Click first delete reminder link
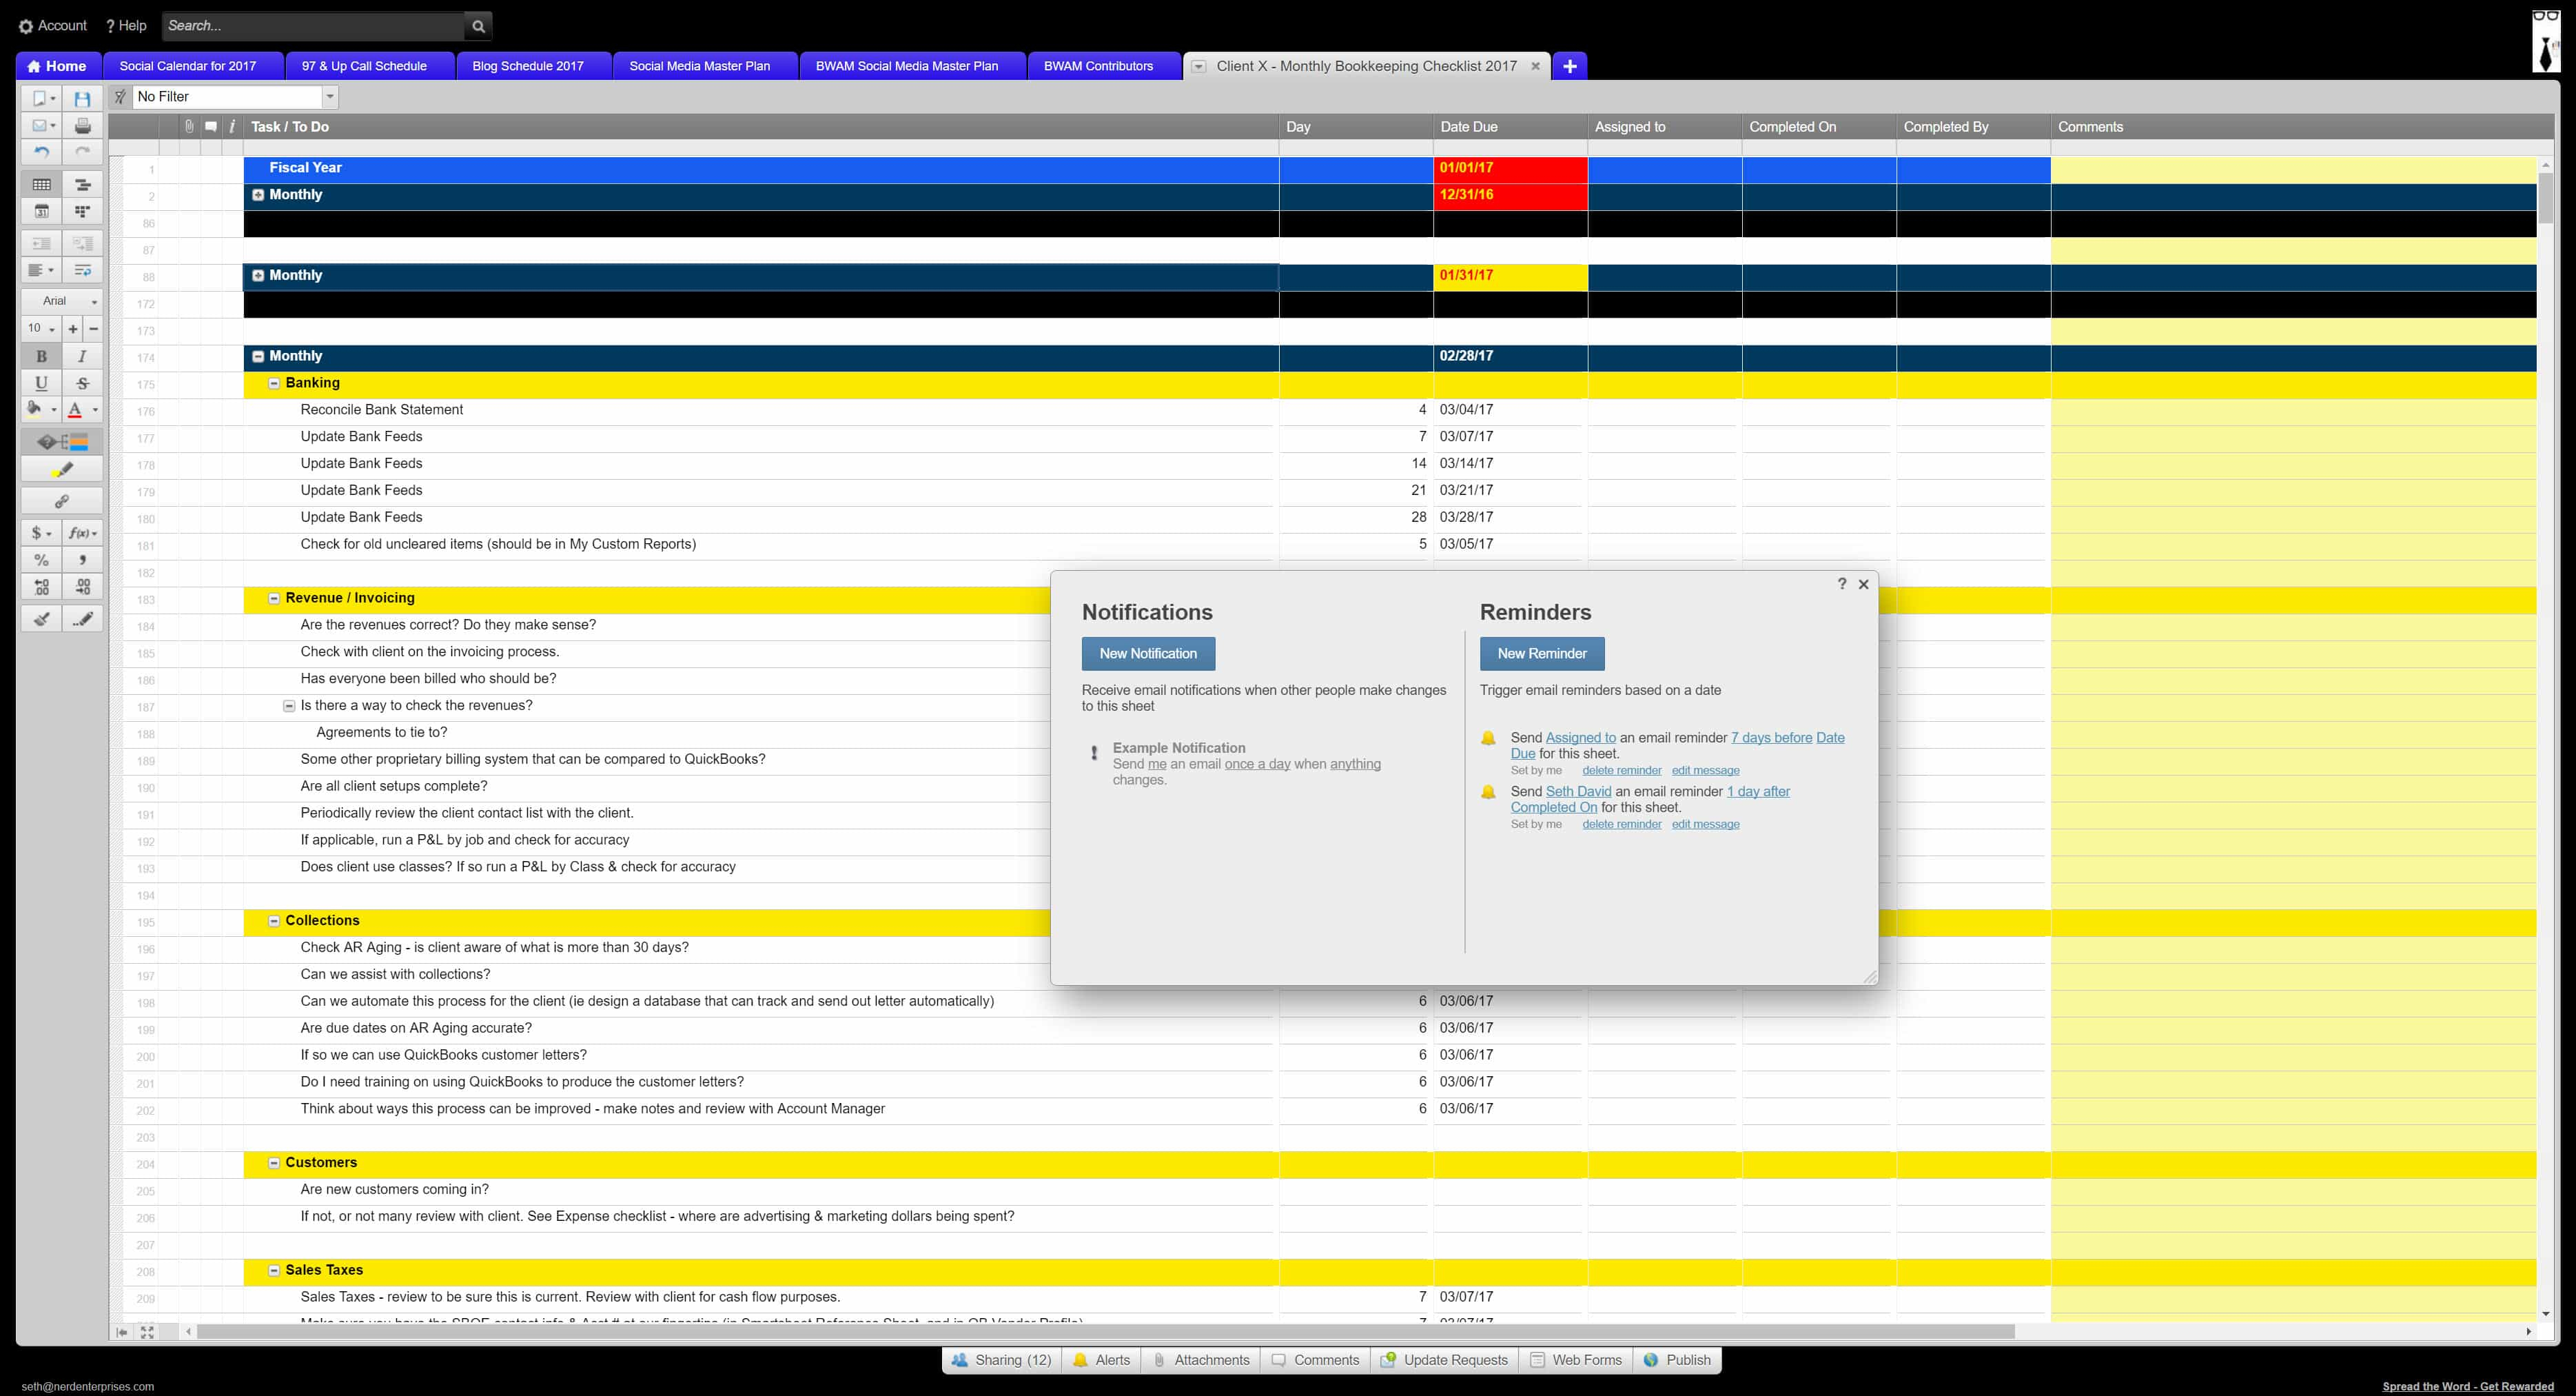Image resolution: width=2576 pixels, height=1396 pixels. 1621,770
